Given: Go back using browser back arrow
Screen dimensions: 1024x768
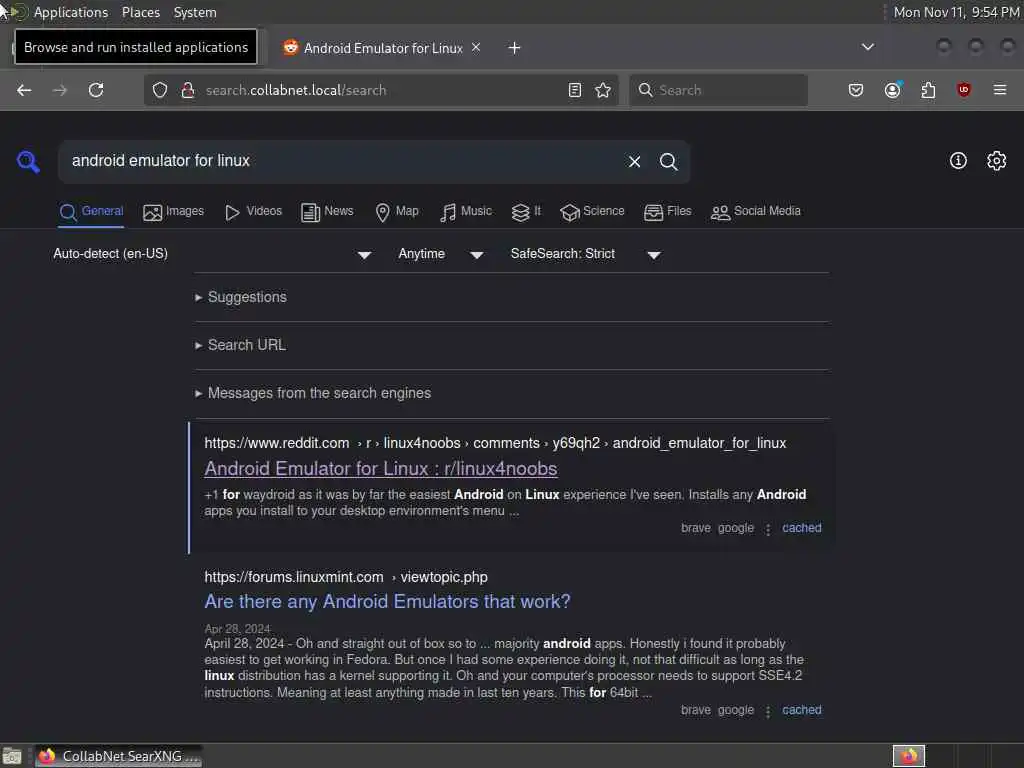Looking at the screenshot, I should [x=24, y=90].
